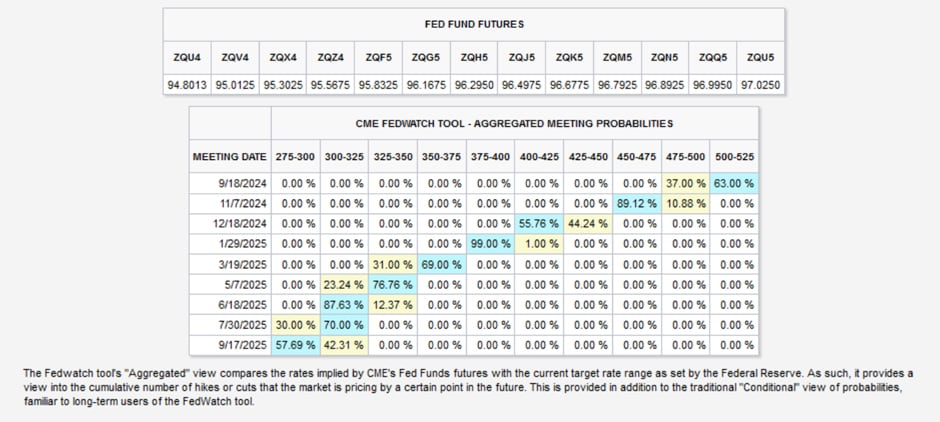Select the ZQZ4 contract column header

click(x=330, y=57)
